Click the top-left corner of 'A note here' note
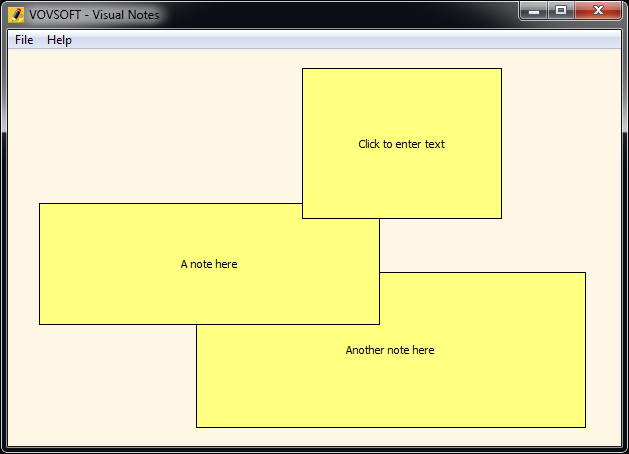Viewport: 629px width, 454px height. (41, 205)
